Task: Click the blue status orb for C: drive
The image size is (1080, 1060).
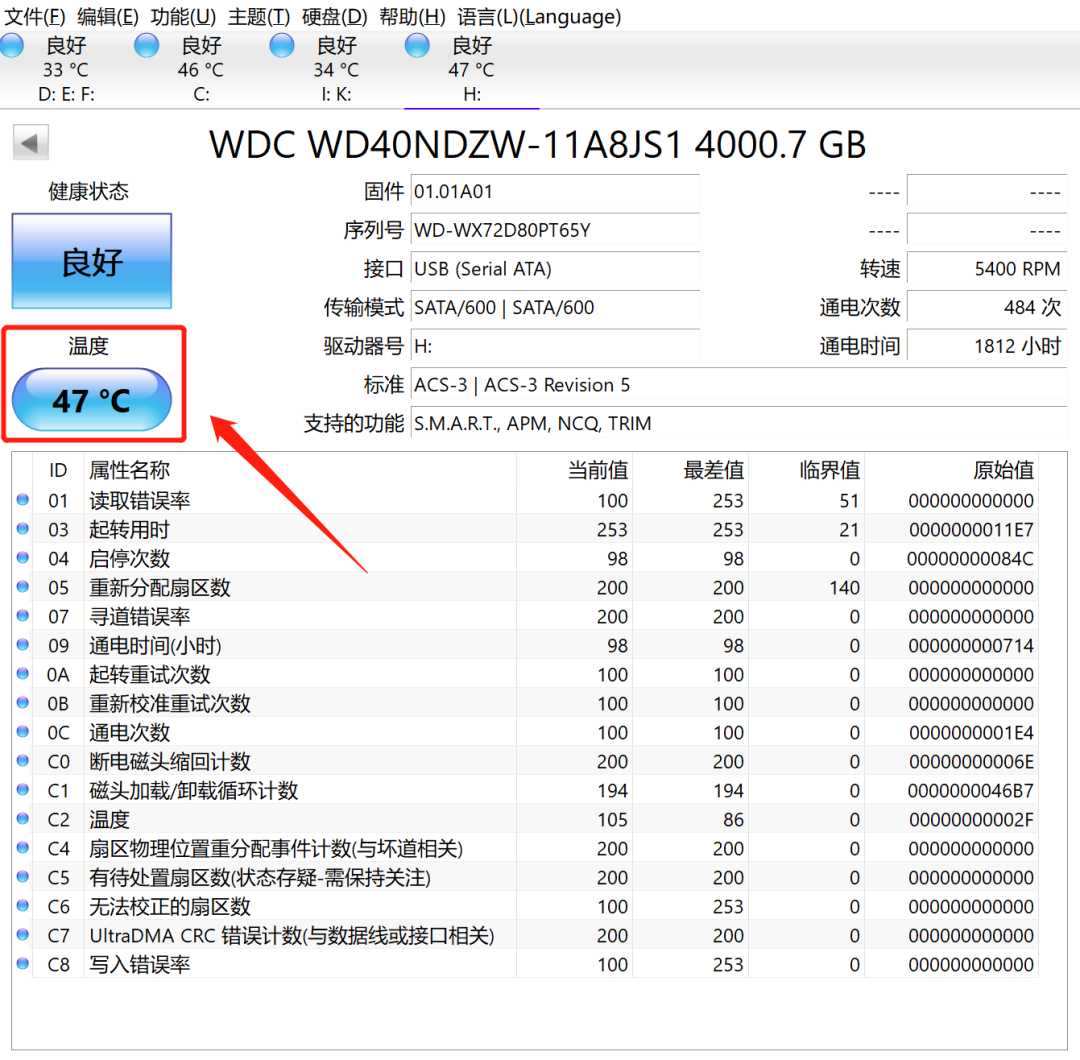Action: (146, 46)
